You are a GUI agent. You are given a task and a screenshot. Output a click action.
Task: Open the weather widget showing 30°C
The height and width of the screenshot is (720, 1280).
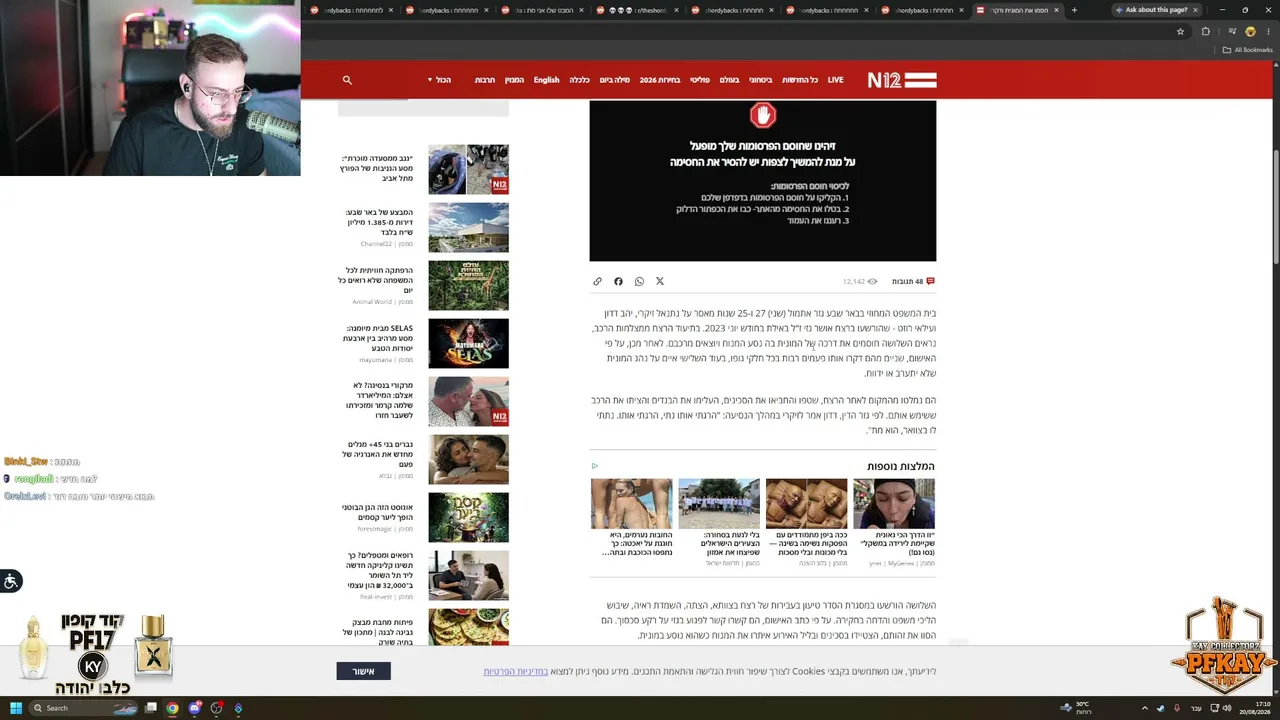[x=1076, y=708]
